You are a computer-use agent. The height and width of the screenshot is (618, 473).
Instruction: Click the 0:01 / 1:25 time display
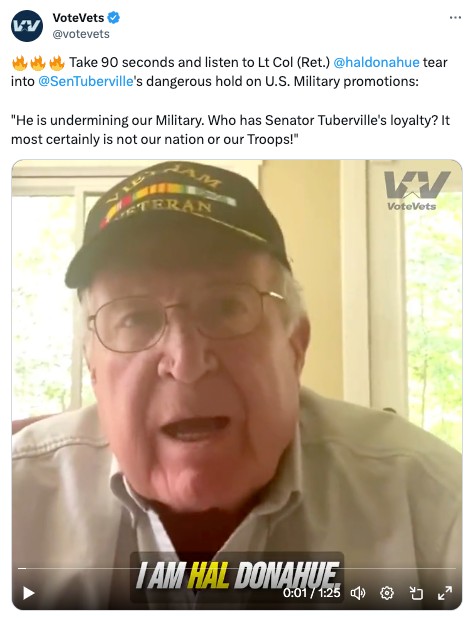tap(311, 593)
